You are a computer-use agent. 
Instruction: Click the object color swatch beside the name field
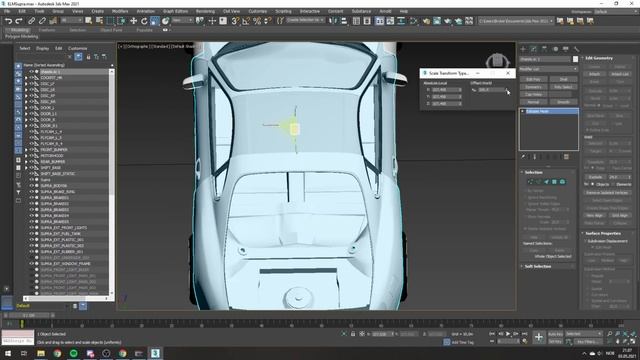[576, 59]
